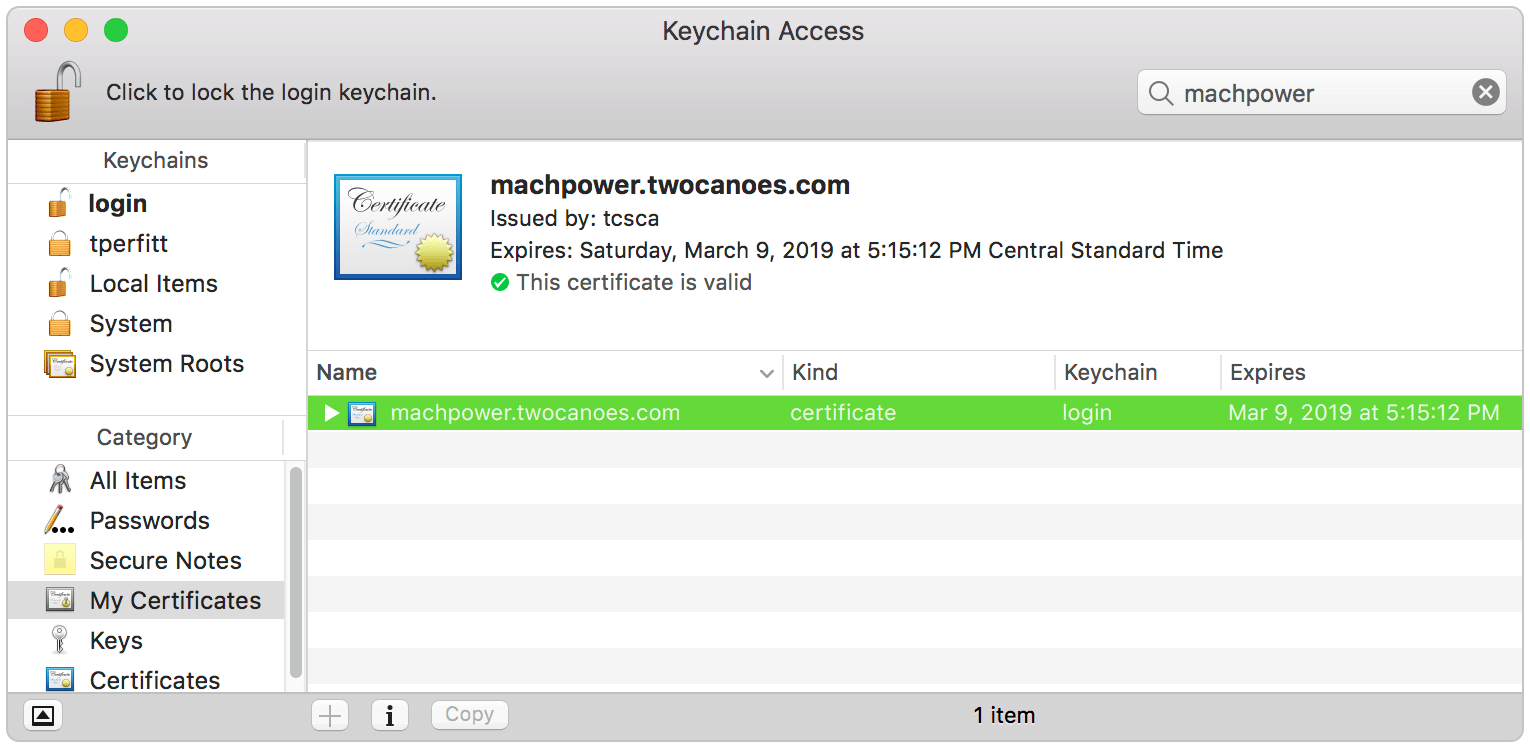Sort by the Kind column header
This screenshot has width=1530, height=748.
[x=919, y=373]
